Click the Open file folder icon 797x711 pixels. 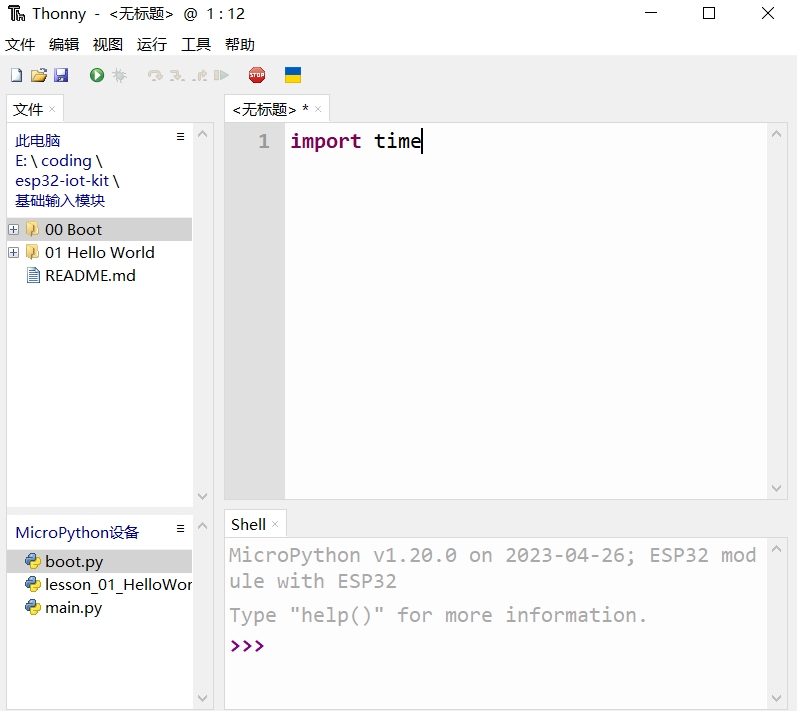(x=38, y=76)
